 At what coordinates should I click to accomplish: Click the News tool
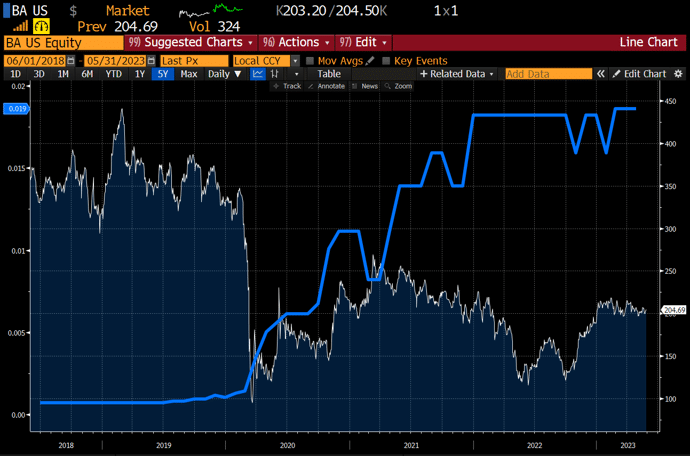point(365,86)
